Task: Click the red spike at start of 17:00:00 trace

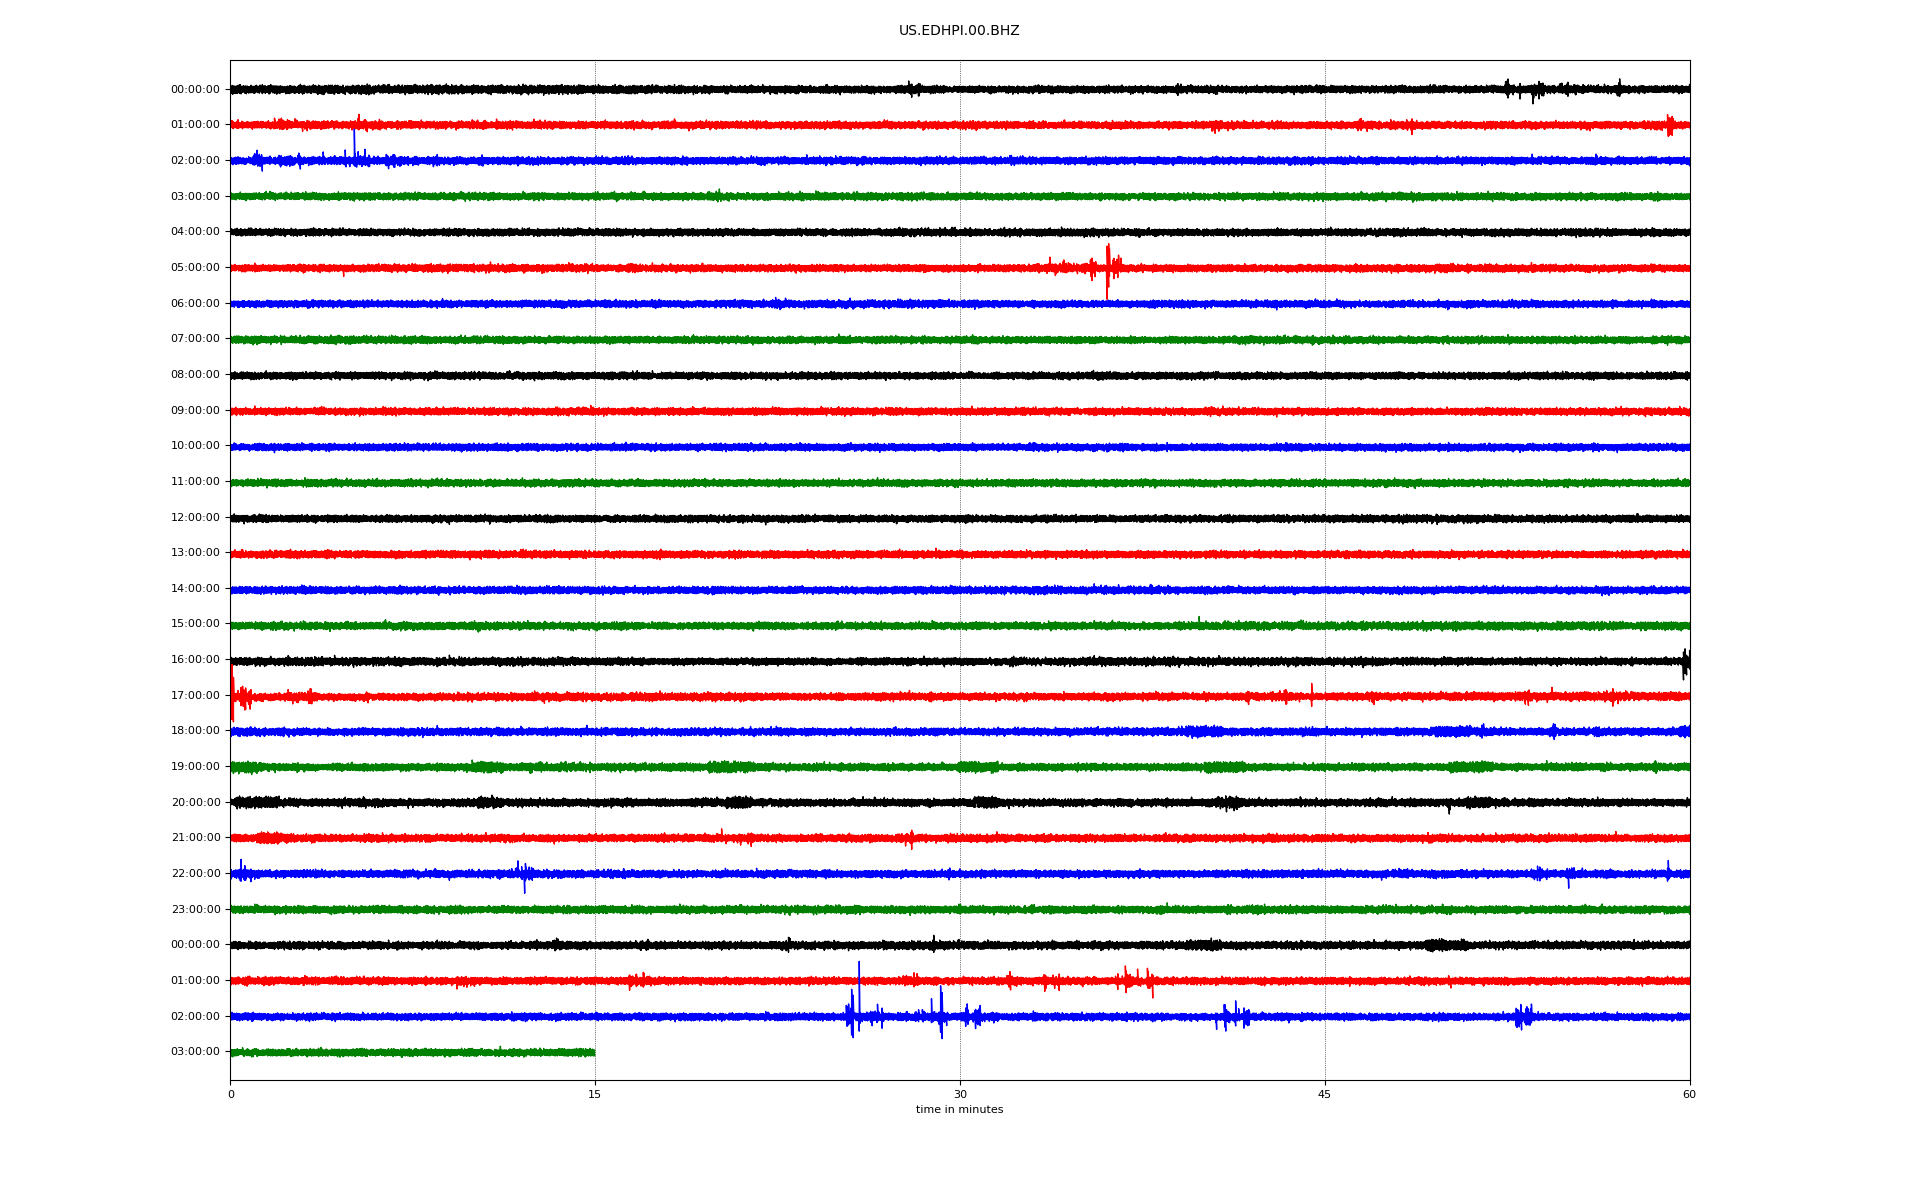Action: [x=233, y=695]
